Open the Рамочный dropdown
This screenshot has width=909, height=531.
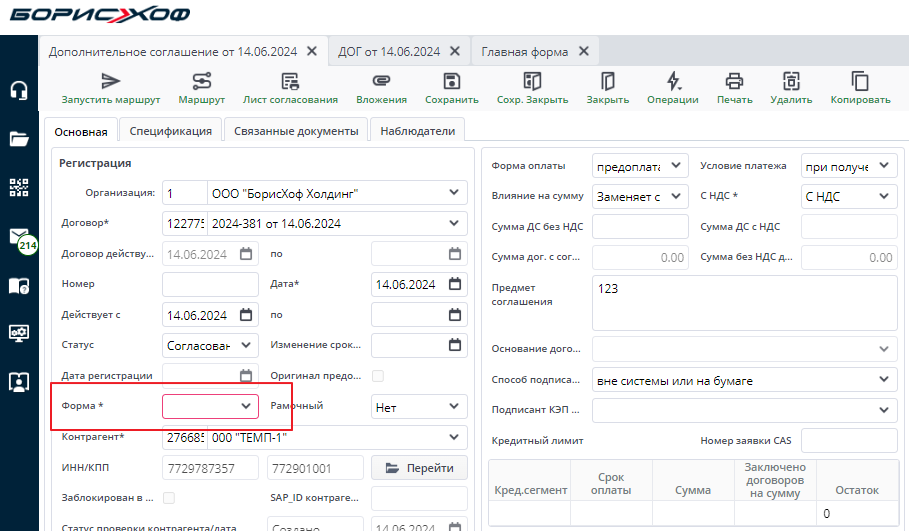coord(454,406)
